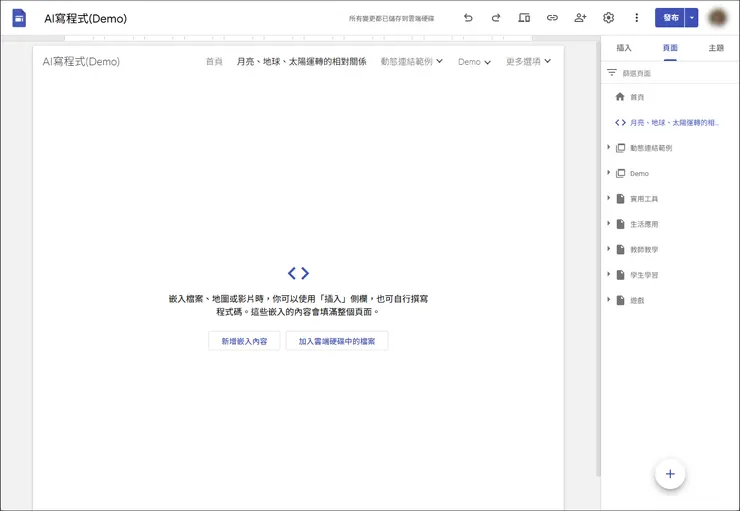The width and height of the screenshot is (740, 511).
Task: Open the three-dot more menu
Action: (636, 18)
